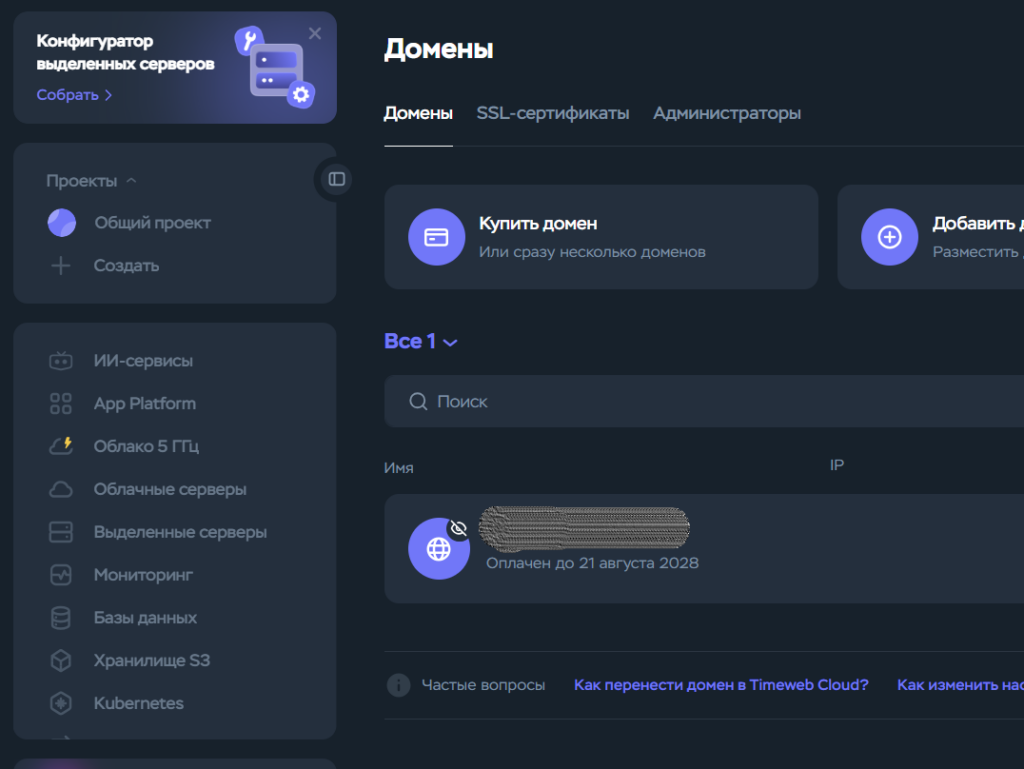Click the plus icon next to Создать

click(61, 266)
